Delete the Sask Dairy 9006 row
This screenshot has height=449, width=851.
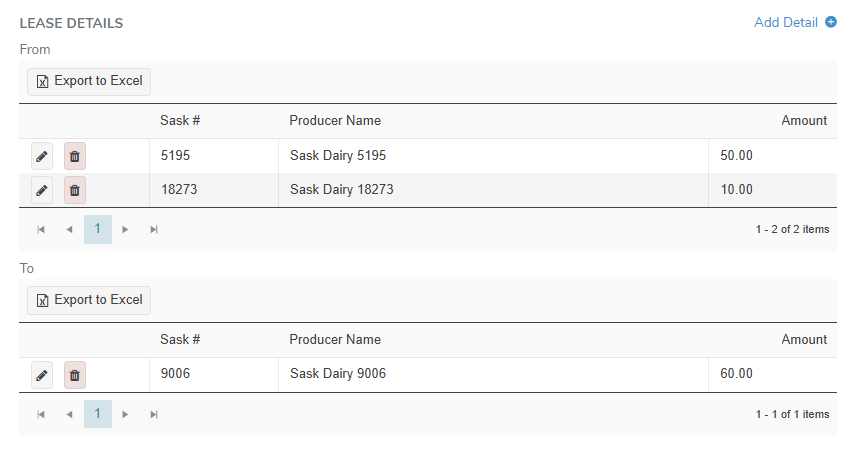pyautogui.click(x=75, y=375)
